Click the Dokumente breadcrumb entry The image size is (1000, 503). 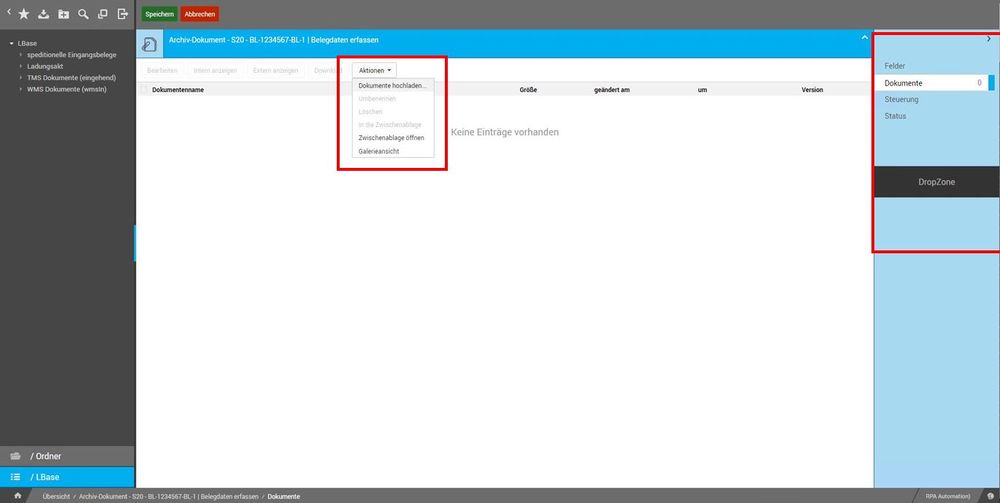[284, 497]
